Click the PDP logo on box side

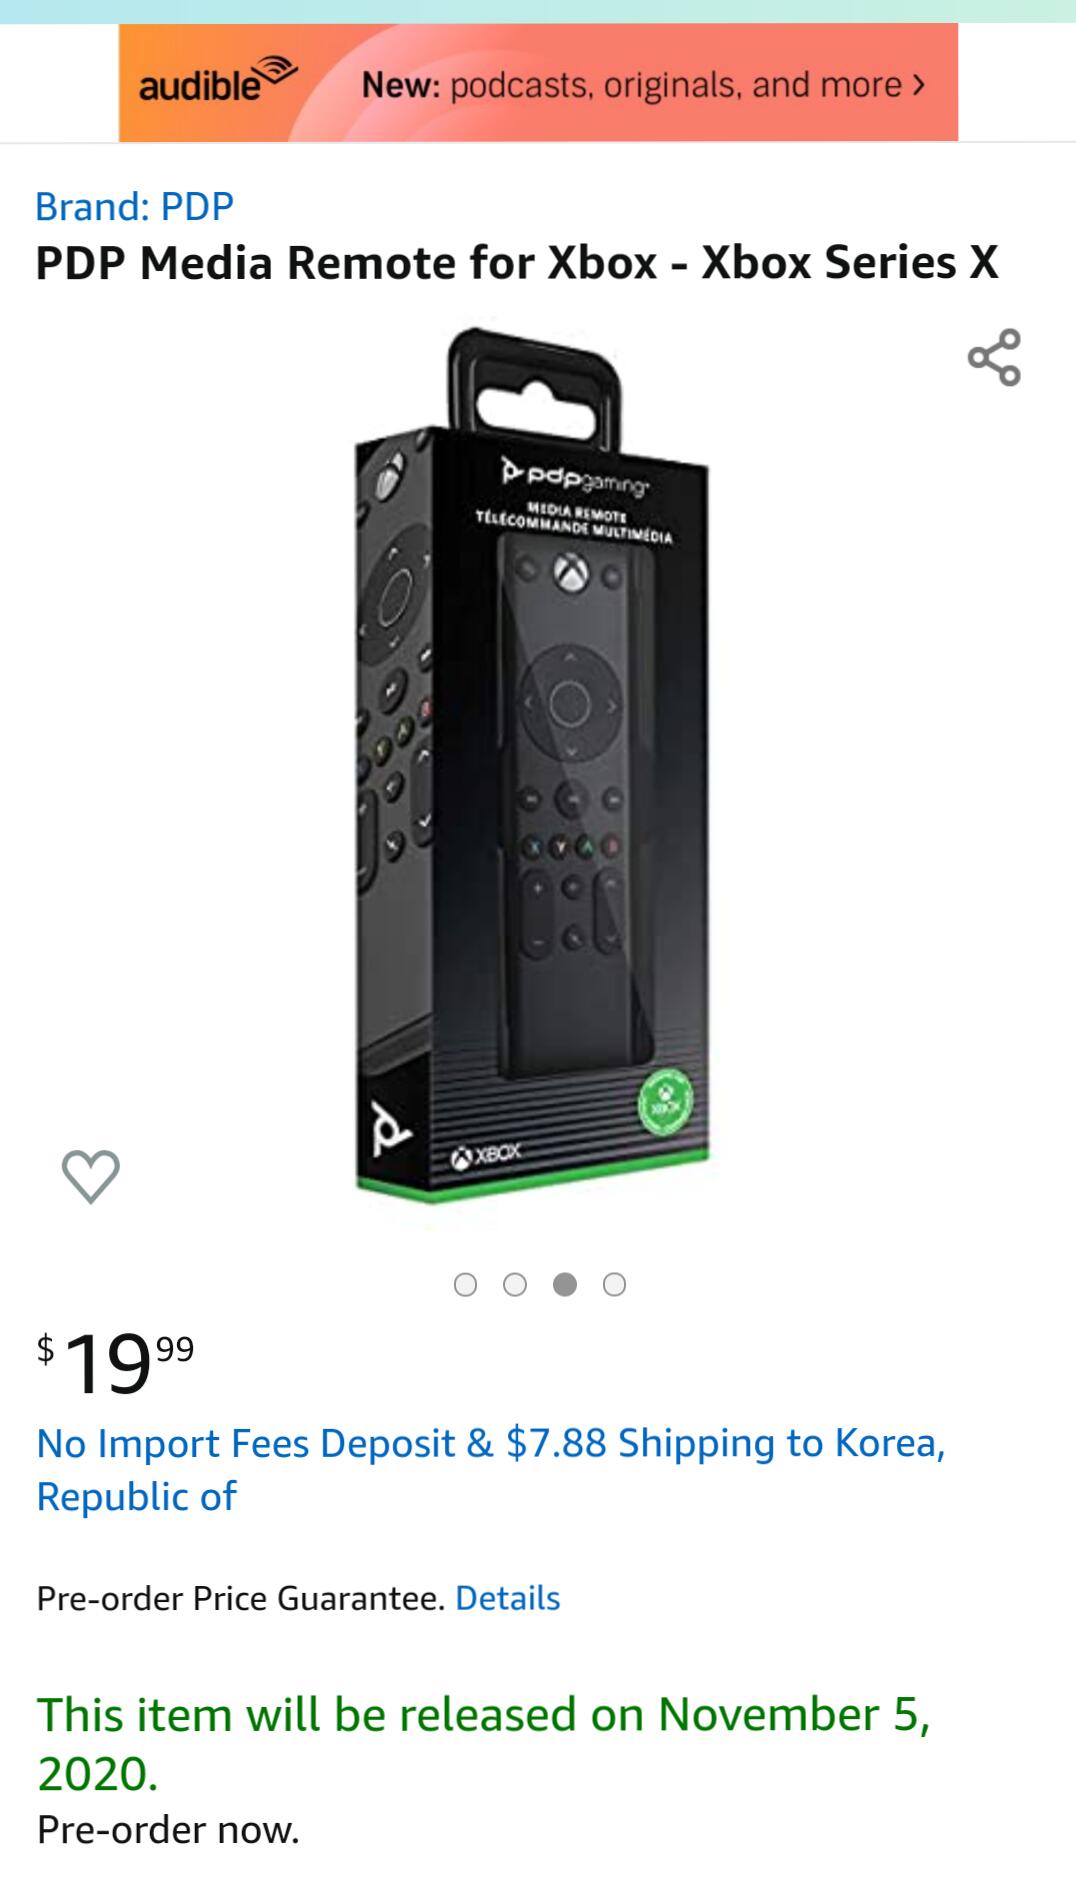[391, 1130]
